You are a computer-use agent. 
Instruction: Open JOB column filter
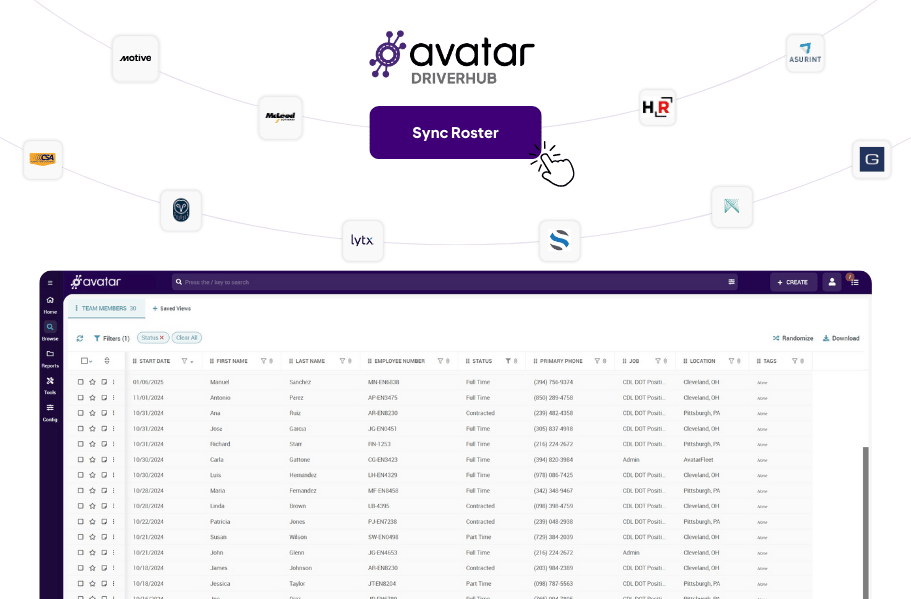pyautogui.click(x=658, y=361)
